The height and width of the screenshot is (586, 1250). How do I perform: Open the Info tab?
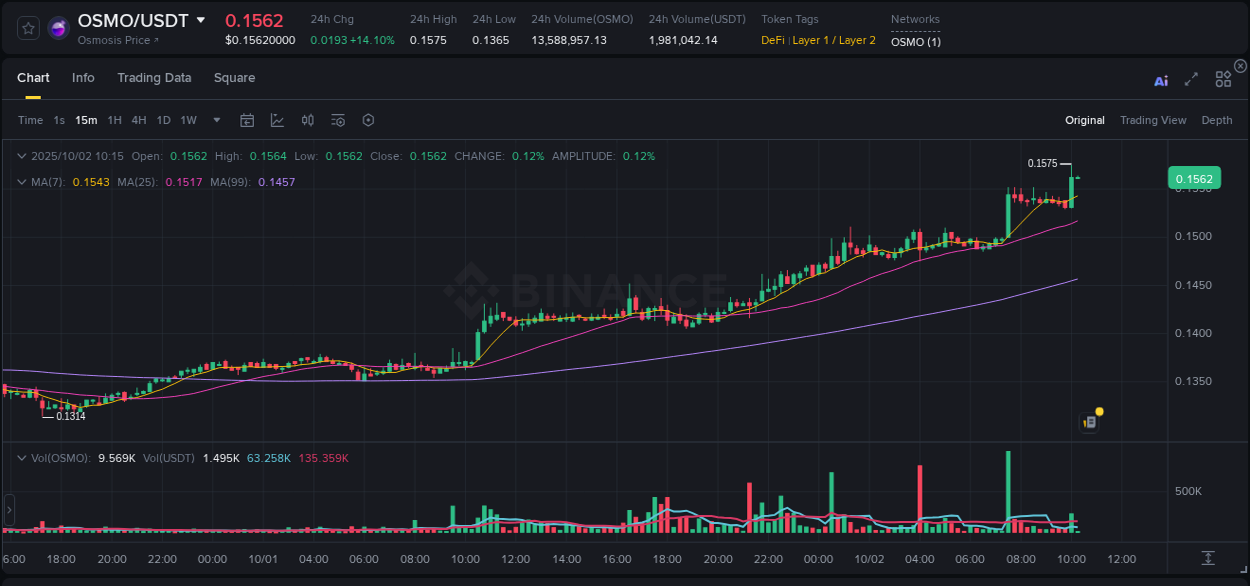coord(83,77)
